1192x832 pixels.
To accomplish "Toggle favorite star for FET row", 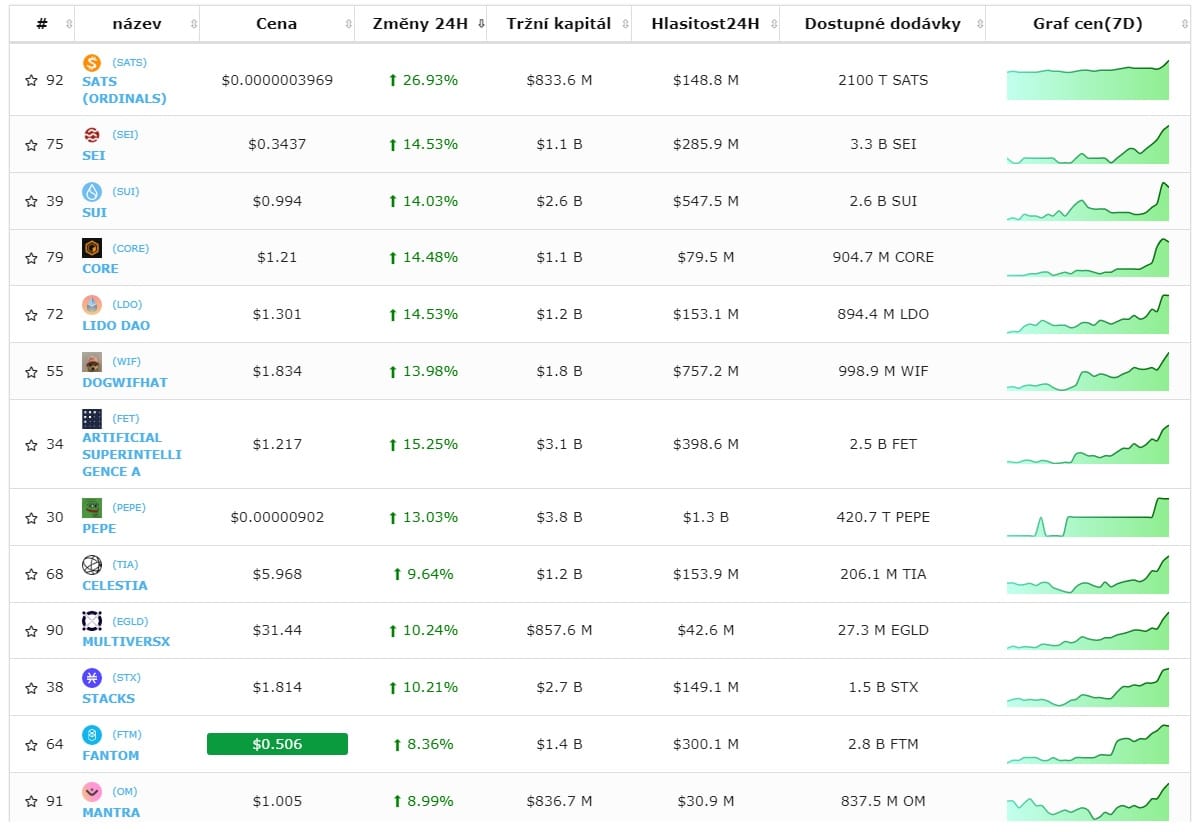I will coord(31,445).
